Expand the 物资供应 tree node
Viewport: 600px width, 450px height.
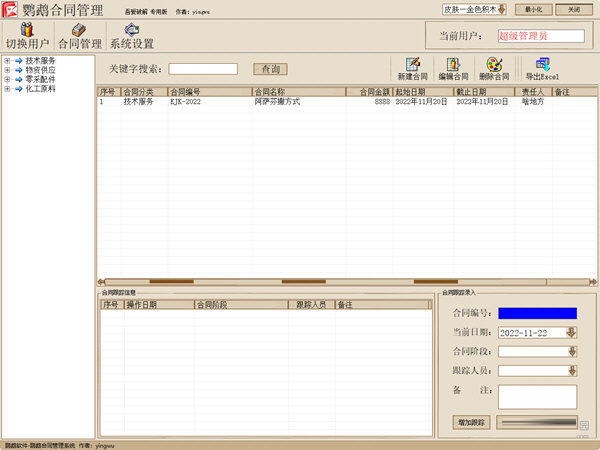pyautogui.click(x=7, y=70)
